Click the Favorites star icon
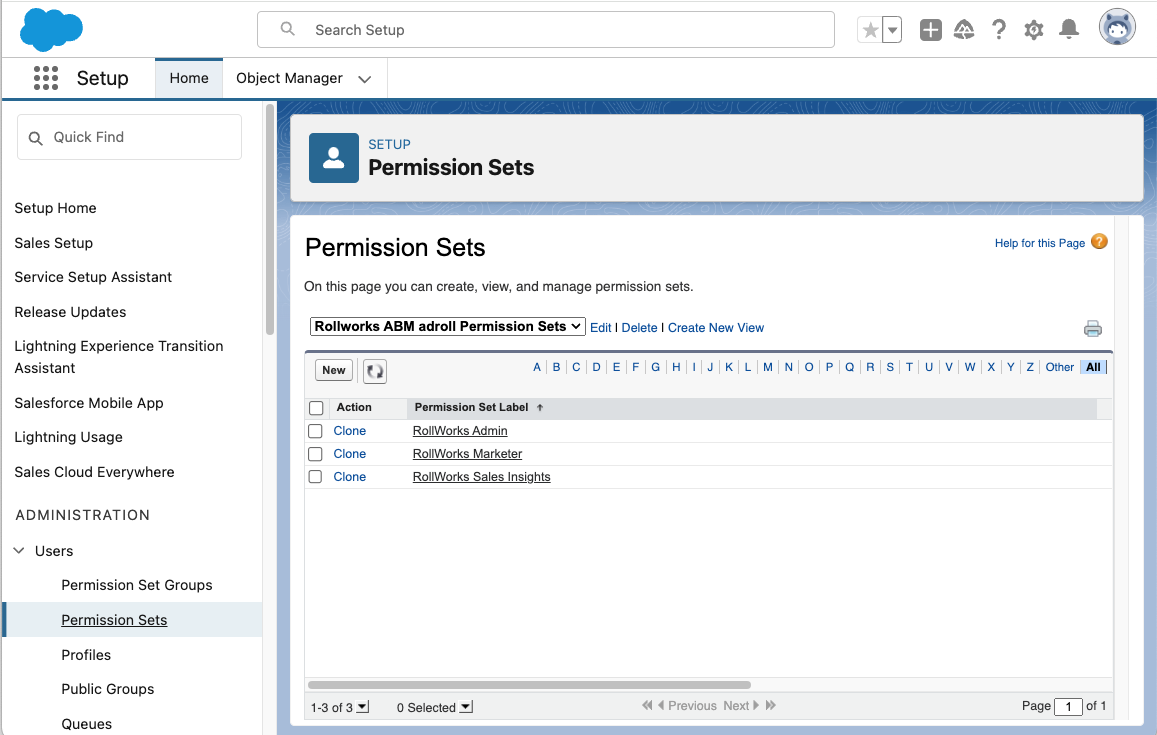The height and width of the screenshot is (735, 1157). [870, 30]
